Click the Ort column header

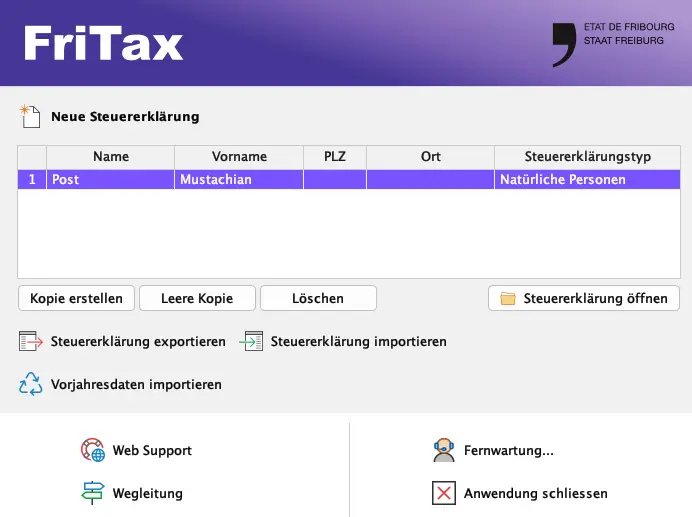[x=430, y=157]
